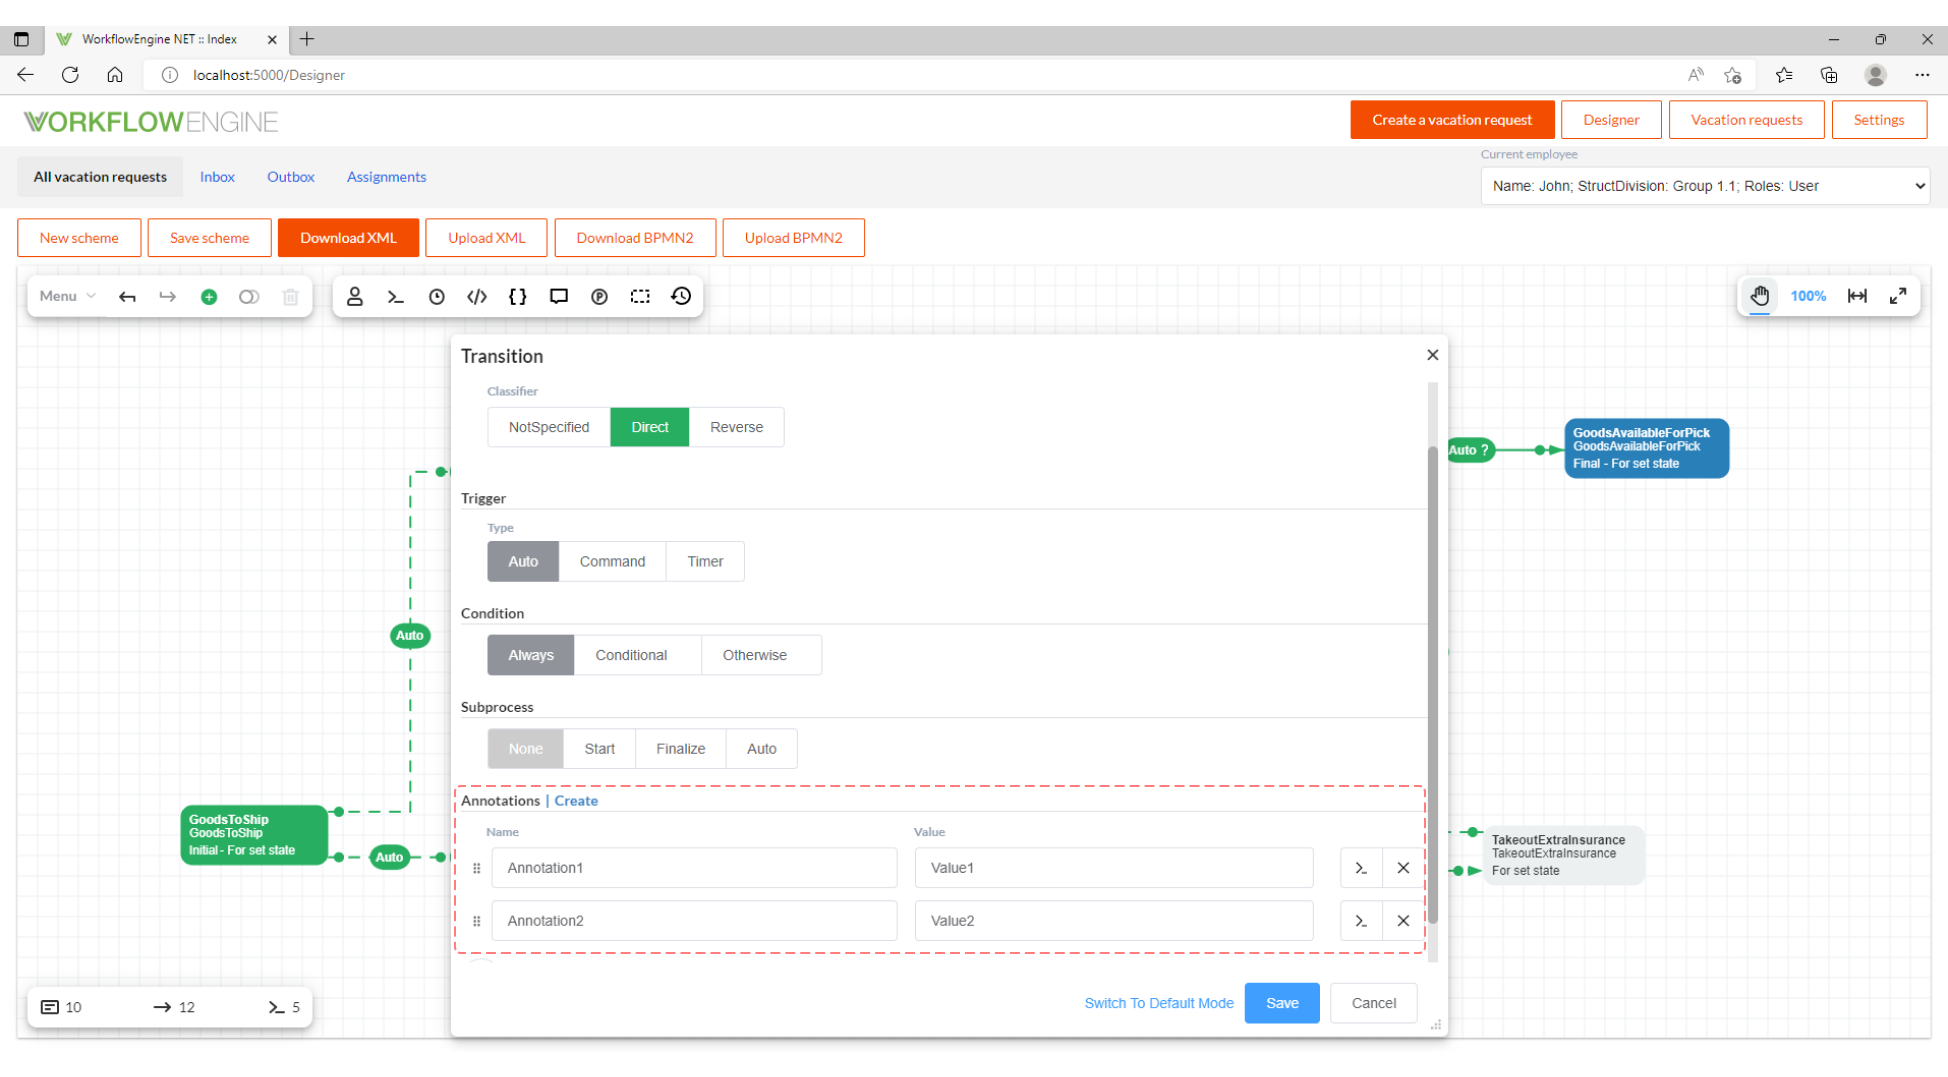Set classifier to NotSpecified

tap(549, 427)
